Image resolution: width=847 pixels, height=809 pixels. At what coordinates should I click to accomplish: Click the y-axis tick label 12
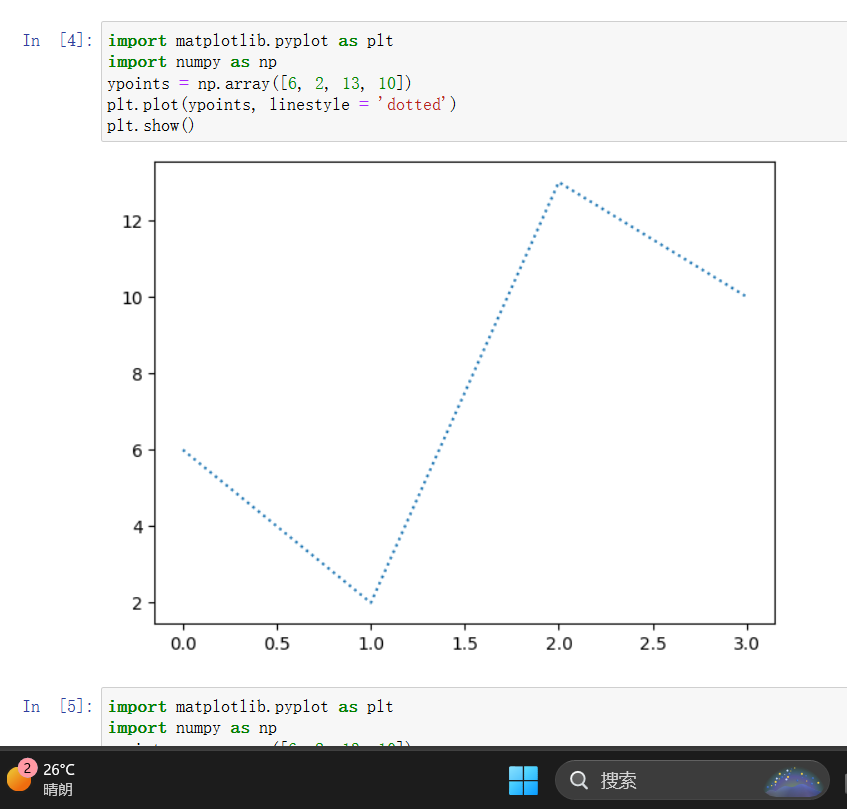click(x=132, y=221)
